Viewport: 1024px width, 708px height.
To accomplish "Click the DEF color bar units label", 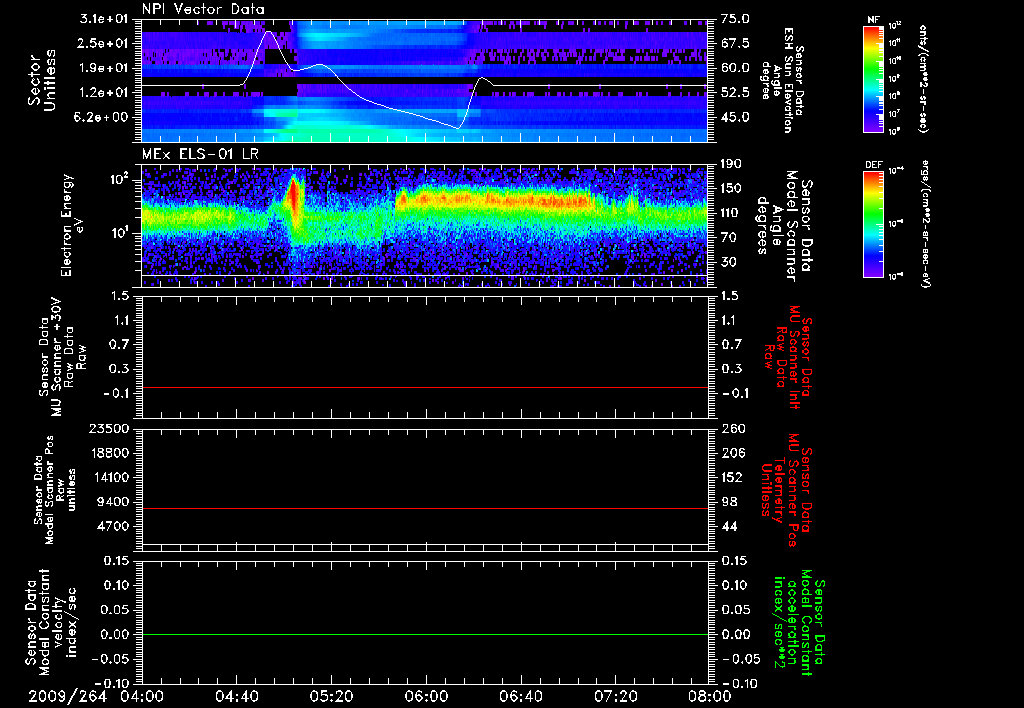I will pyautogui.click(x=924, y=224).
